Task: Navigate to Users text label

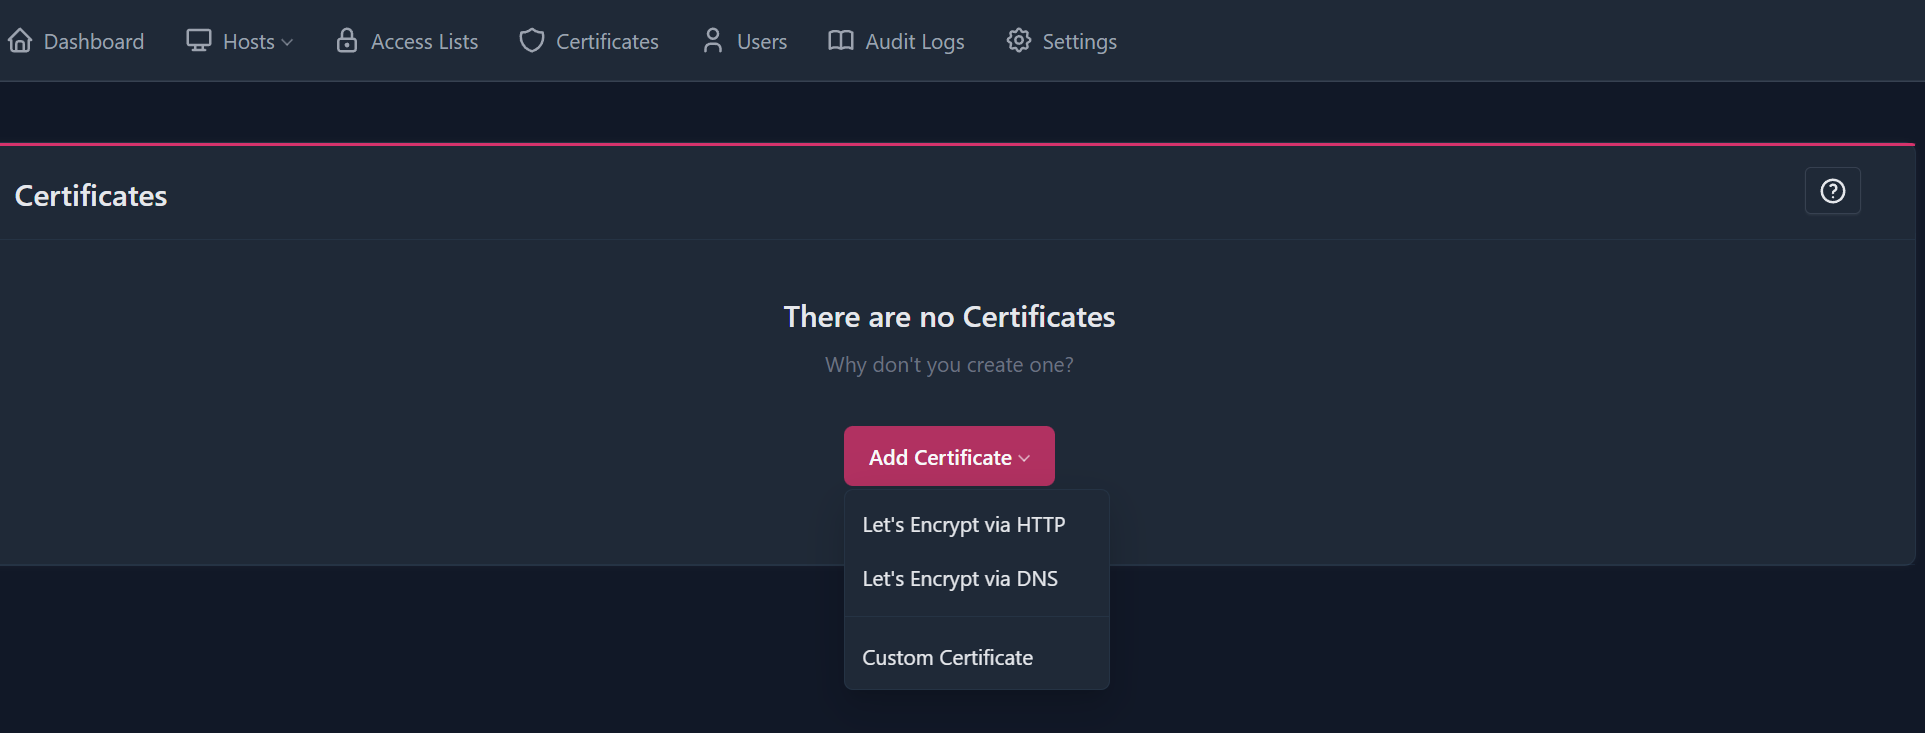Action: click(762, 42)
